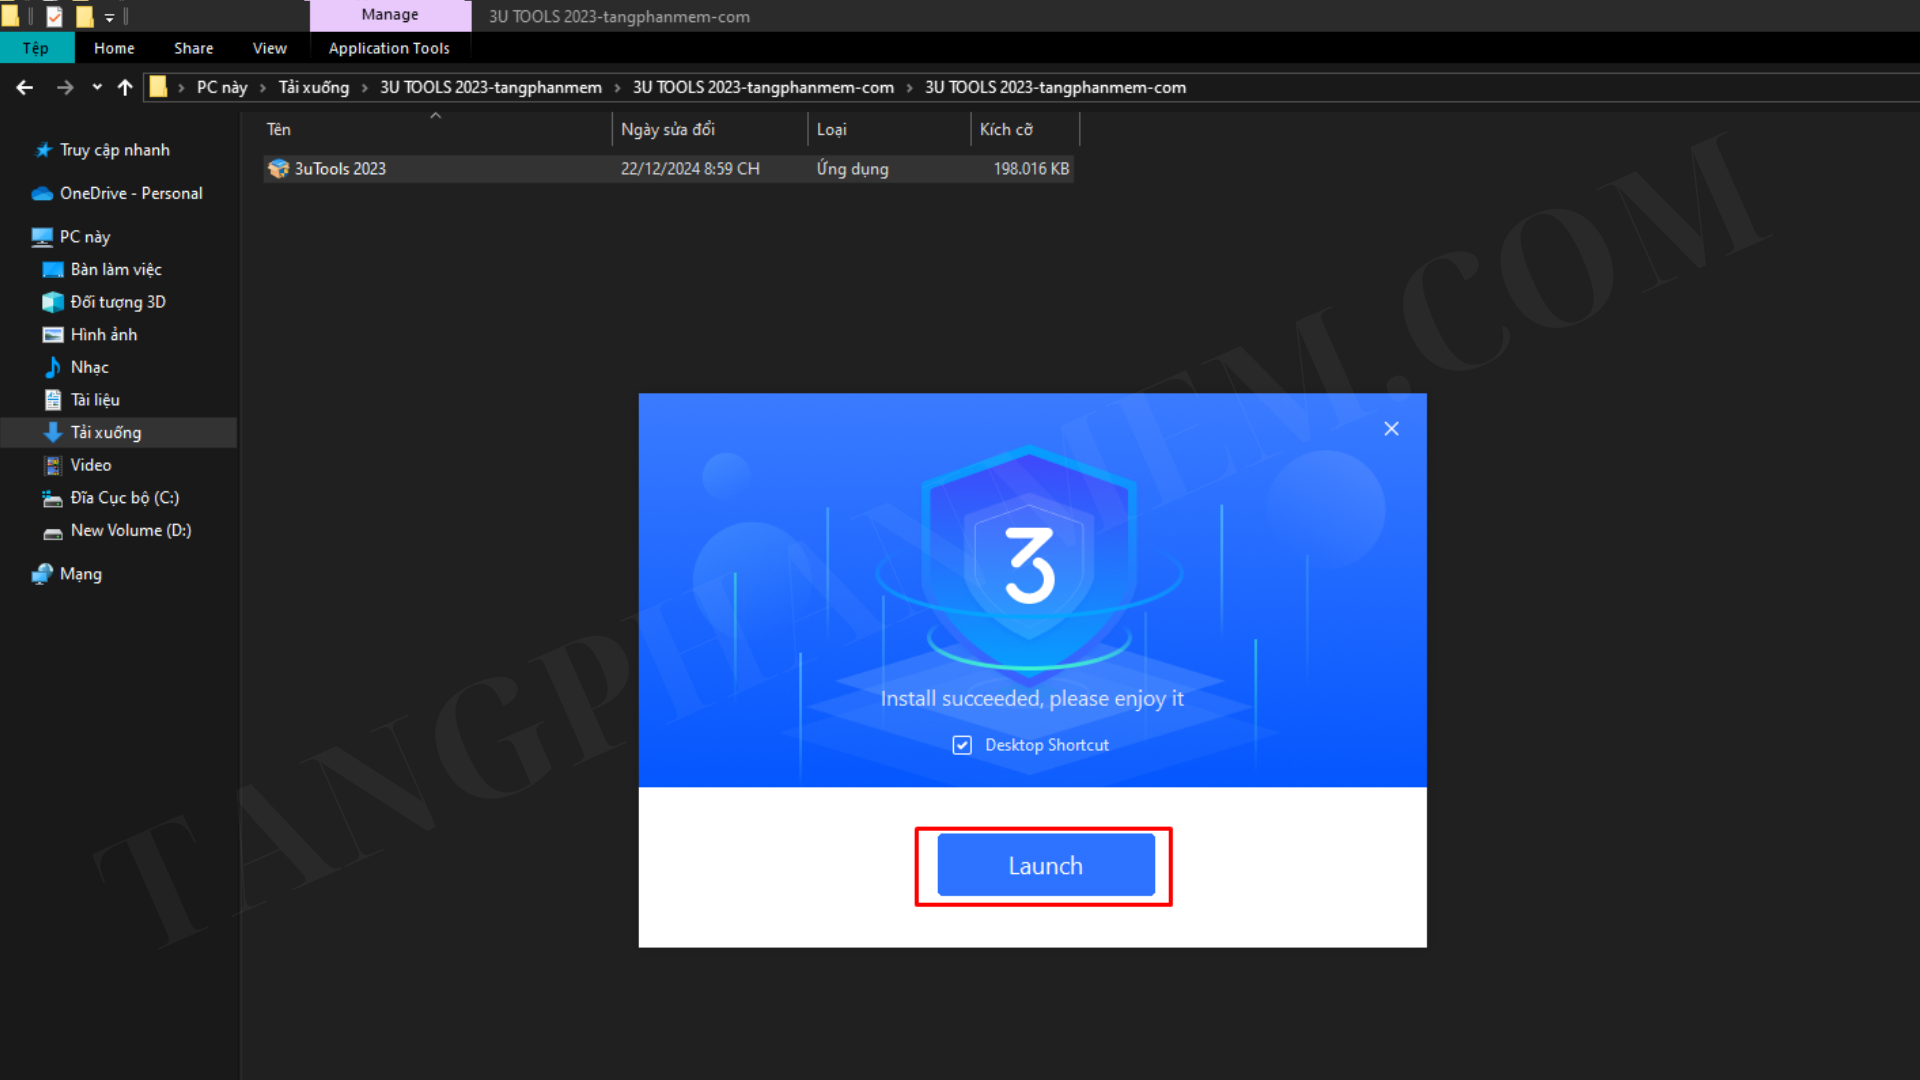Open the OneDrive - Personal cloud icon

click(x=42, y=193)
